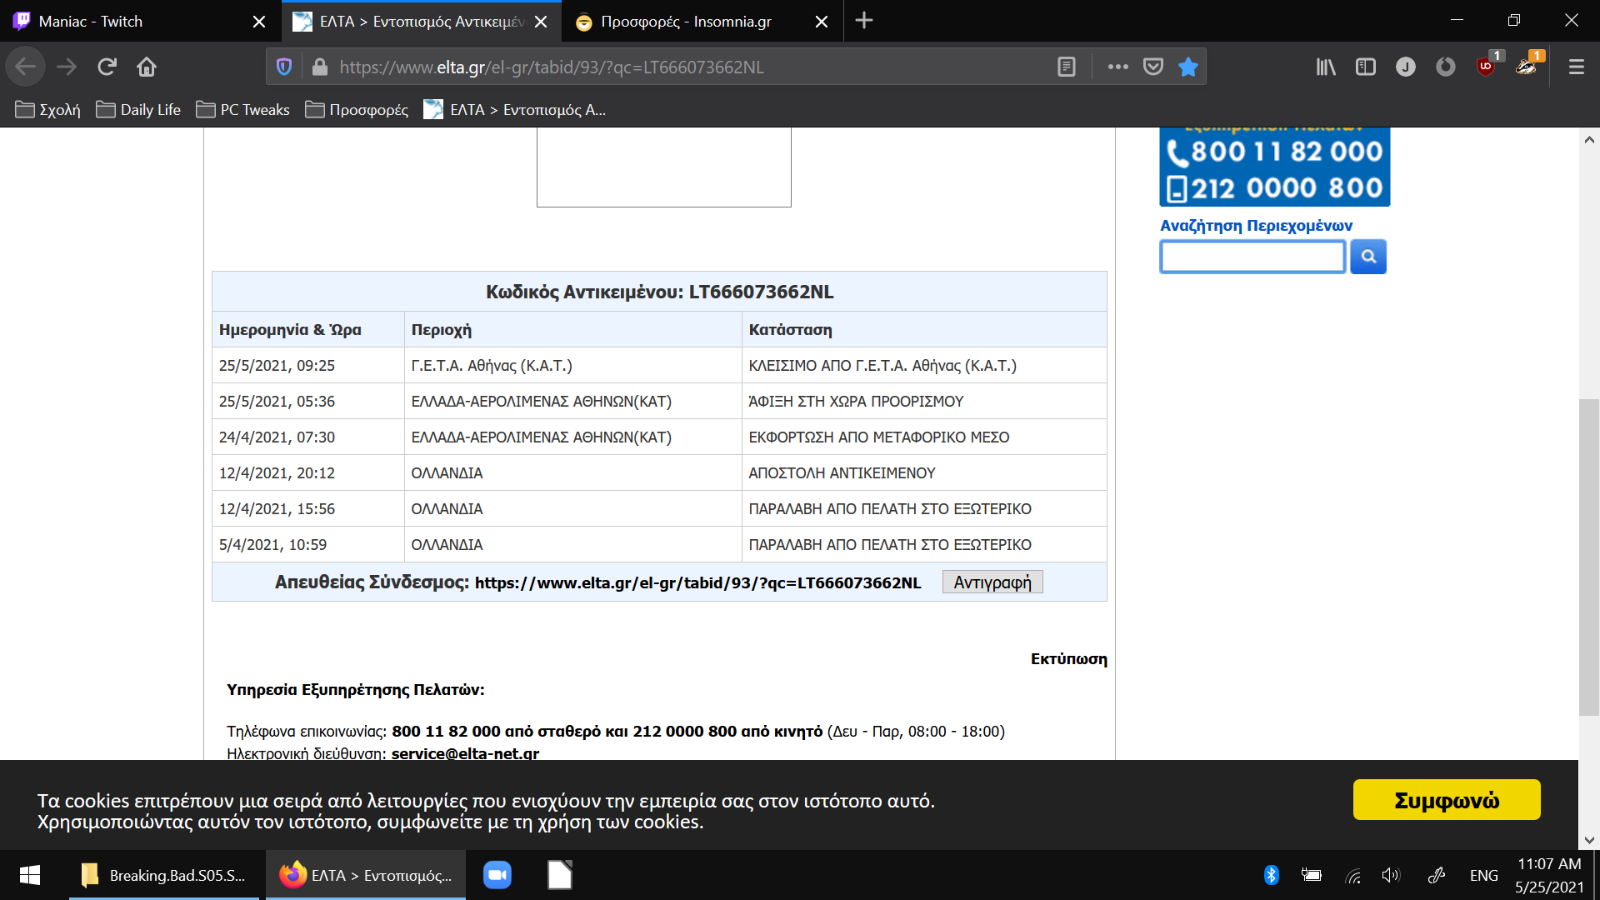Click the Κωδικός Αντικειμένου: LT666073662NL header

(x=660, y=292)
